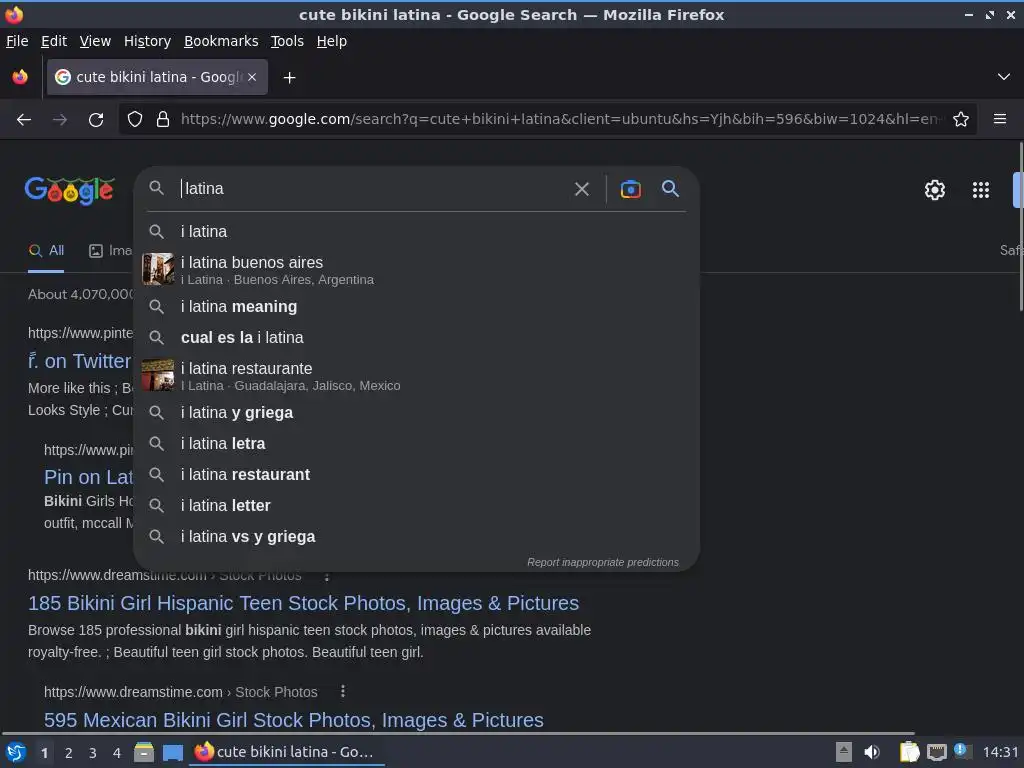This screenshot has width=1024, height=768.
Task: Click the Firefox back arrow button
Action: pos(24,120)
